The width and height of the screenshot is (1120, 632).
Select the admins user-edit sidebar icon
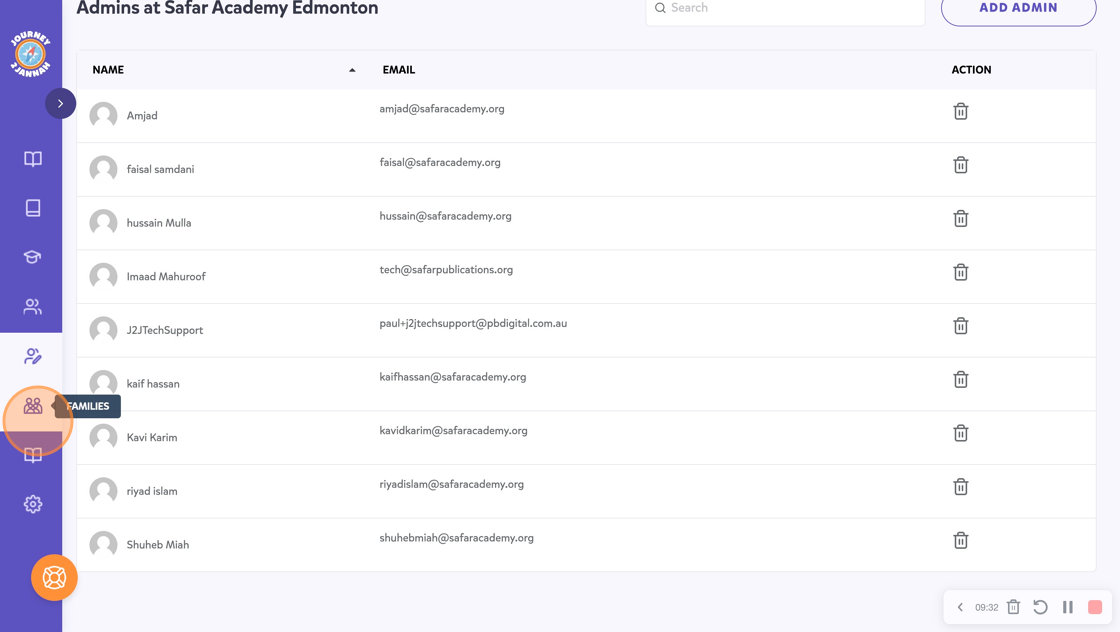[x=33, y=356]
